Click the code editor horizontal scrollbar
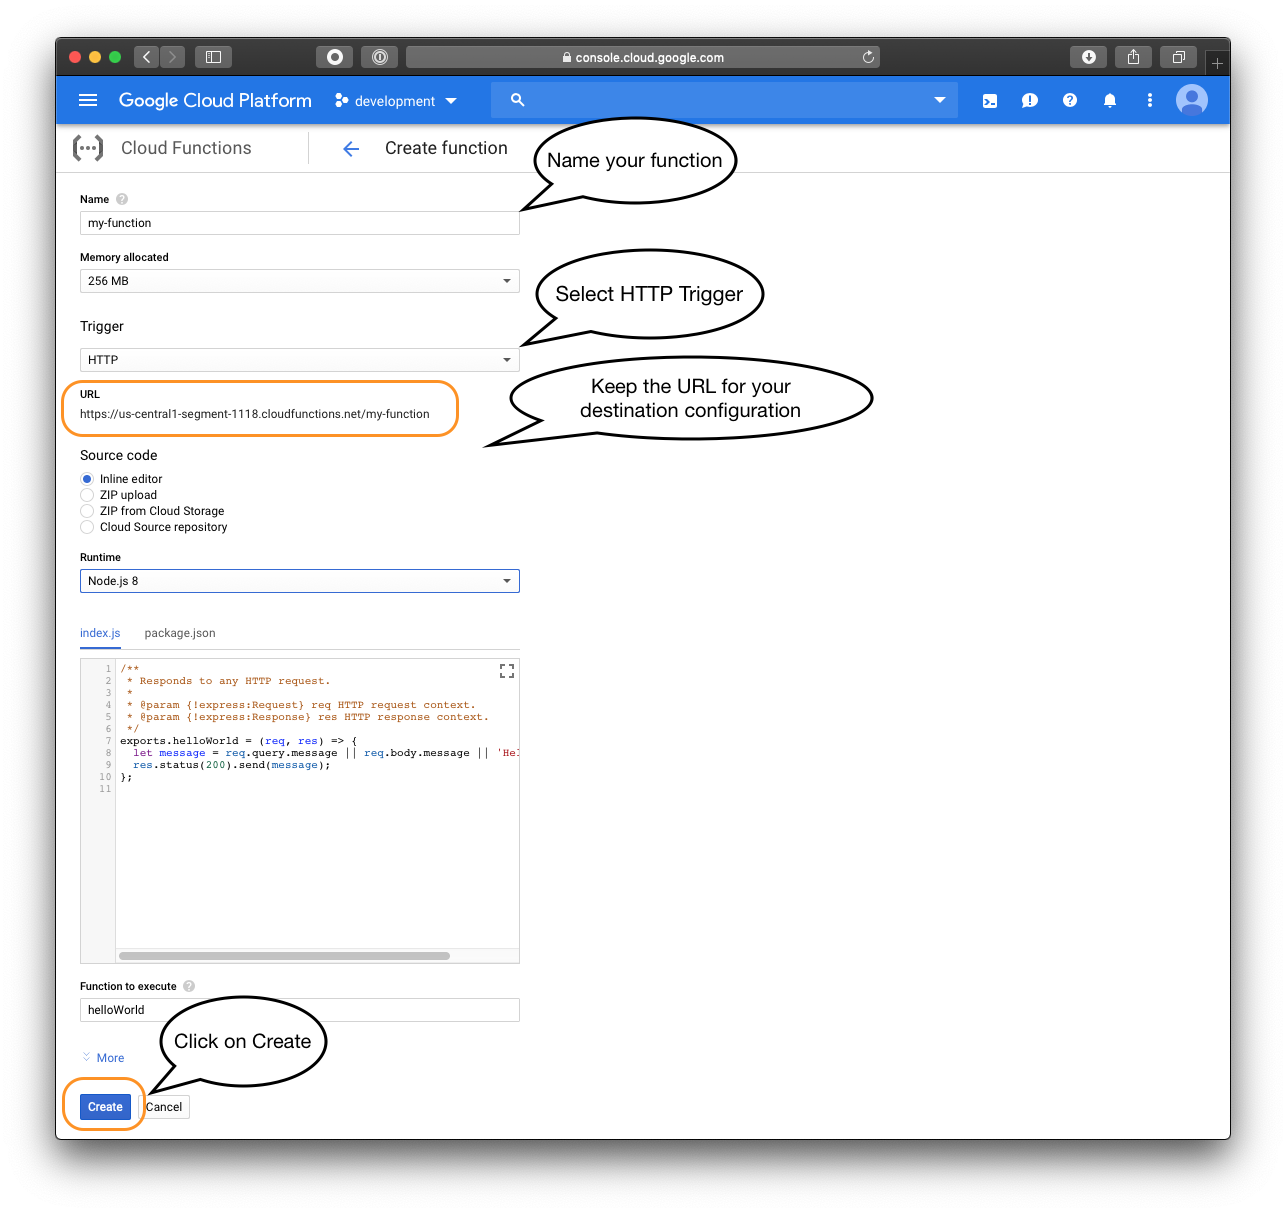The width and height of the screenshot is (1286, 1213). pos(284,956)
